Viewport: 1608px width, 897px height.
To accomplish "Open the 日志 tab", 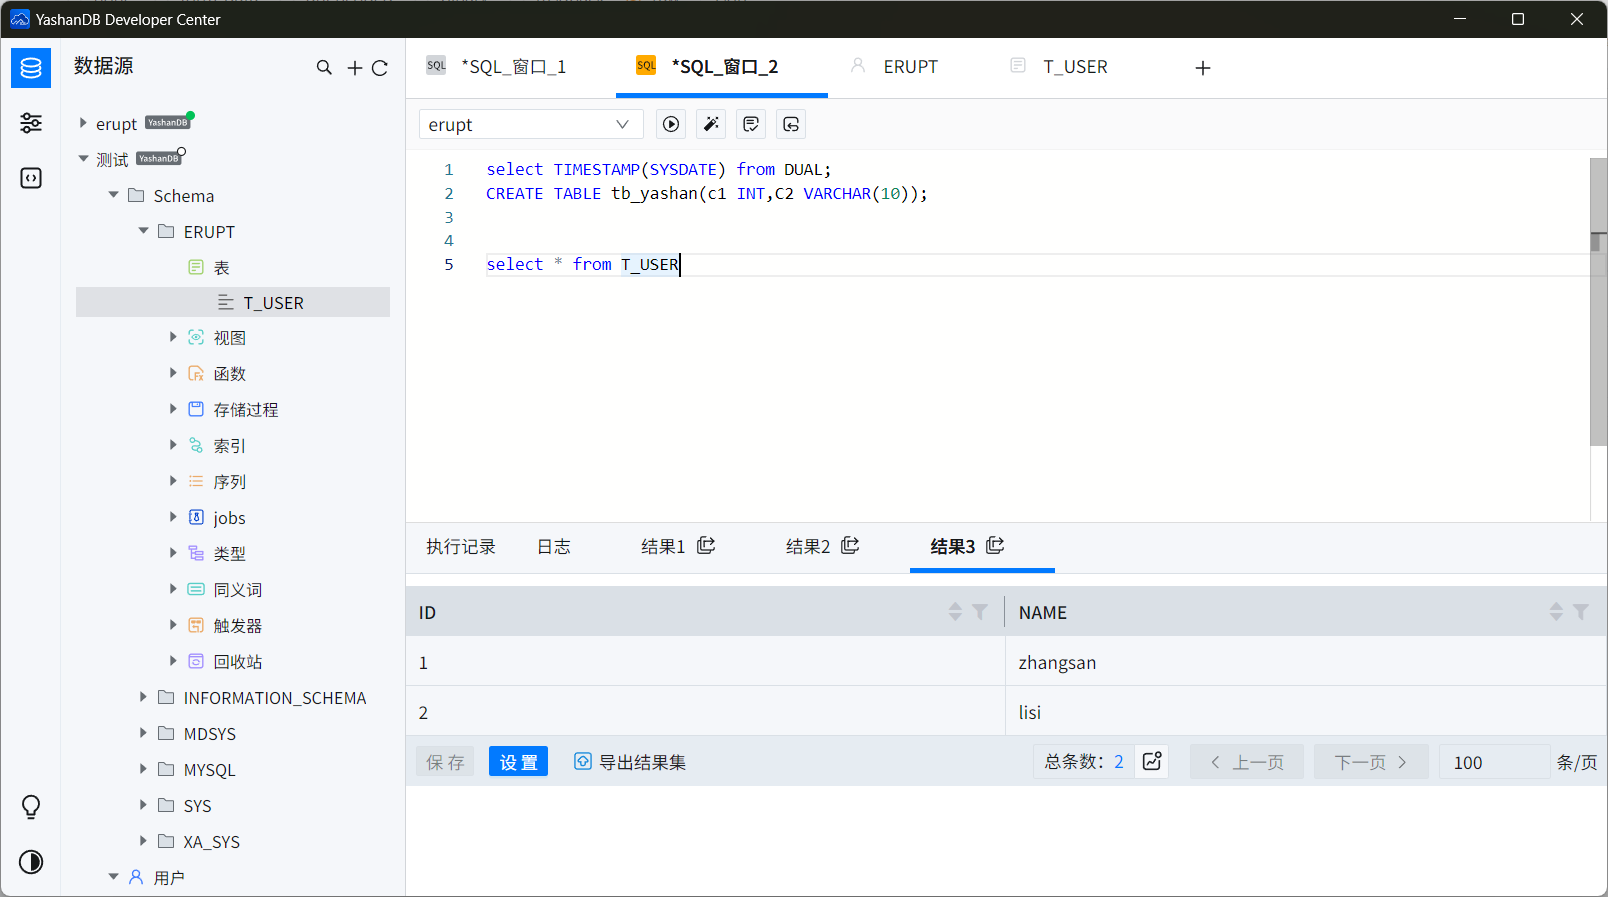I will pyautogui.click(x=554, y=546).
